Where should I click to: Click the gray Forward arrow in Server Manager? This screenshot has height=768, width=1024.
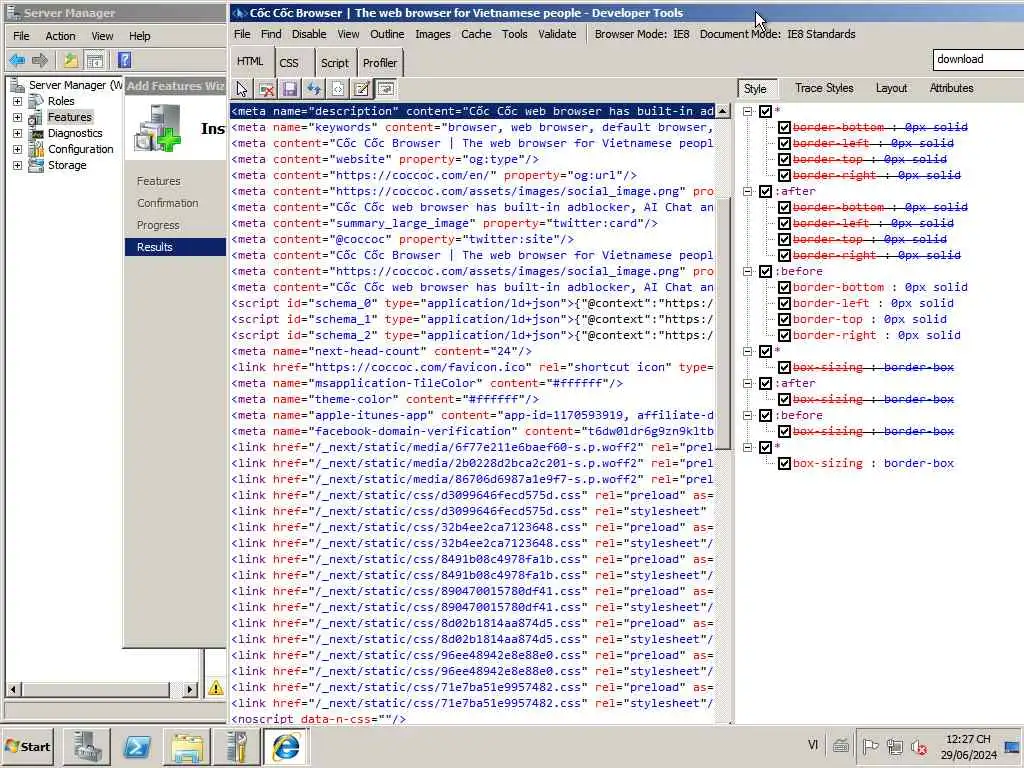pos(40,61)
